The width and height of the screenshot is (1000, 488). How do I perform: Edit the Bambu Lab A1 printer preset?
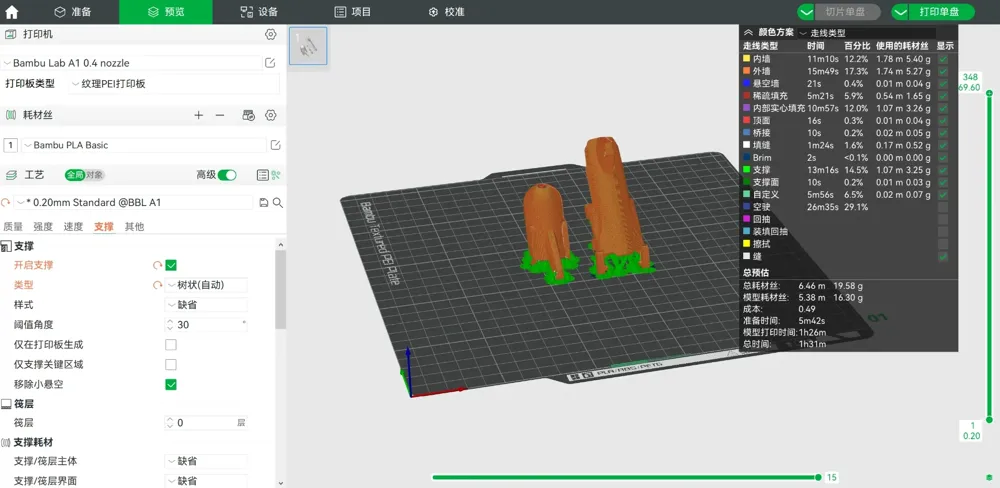(270, 63)
